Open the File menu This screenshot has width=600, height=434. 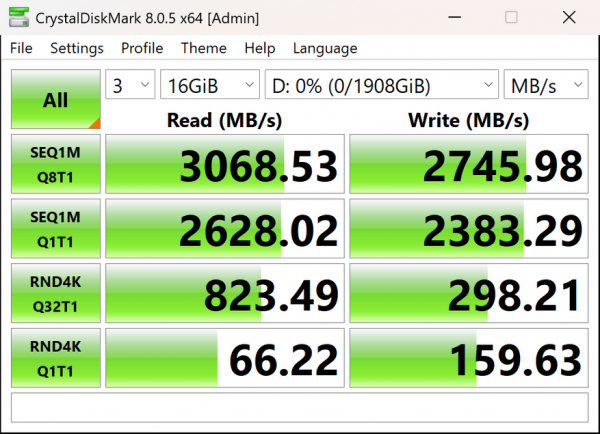[x=21, y=48]
